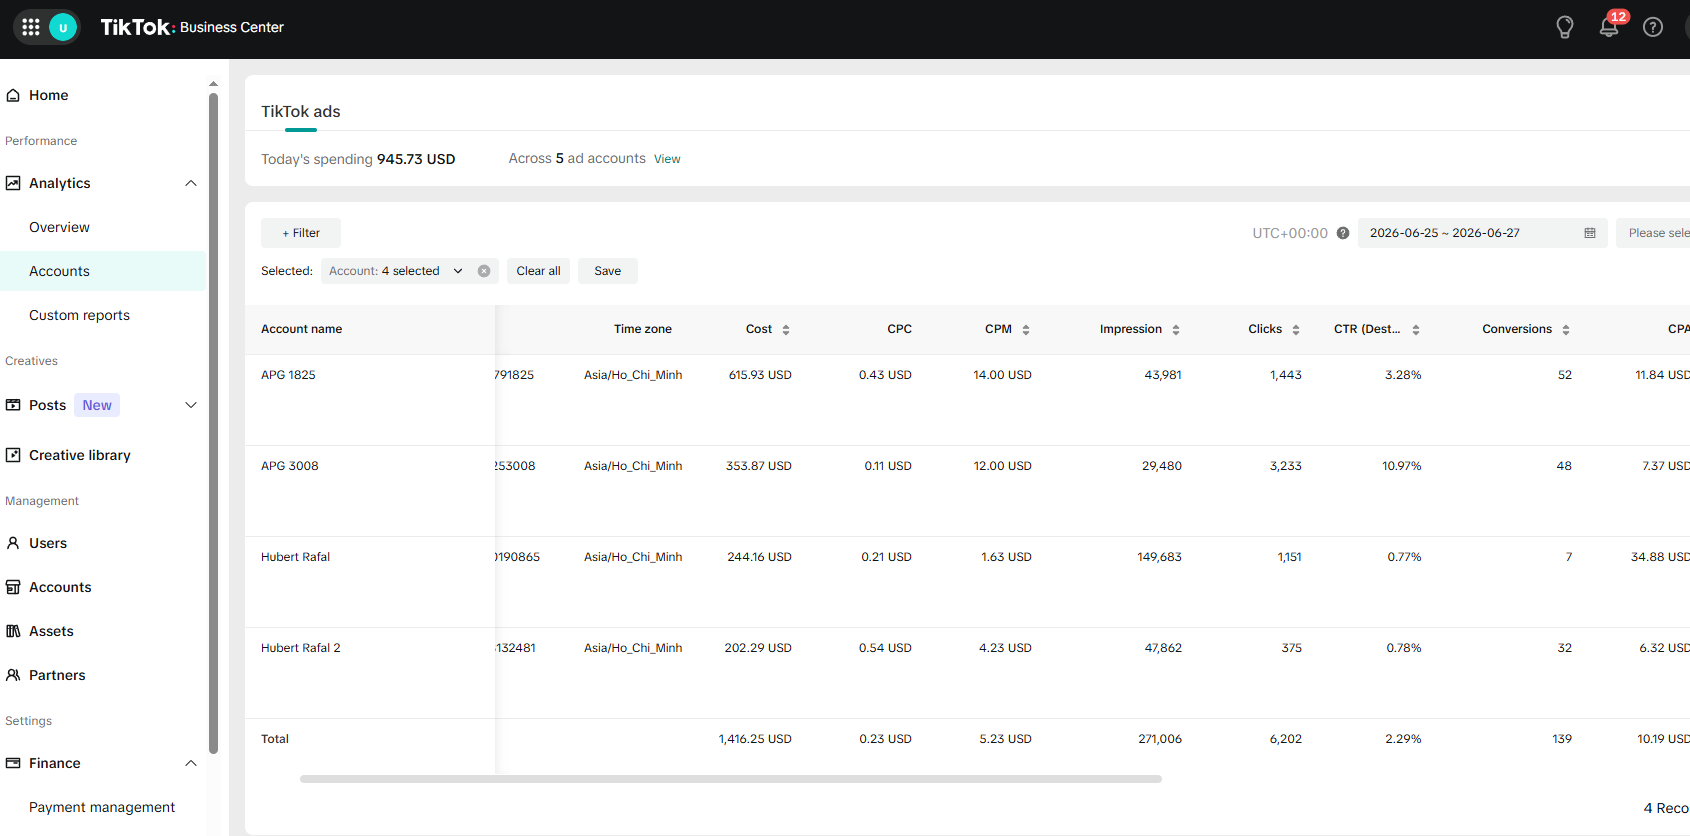Remove the Account filter with x icon
Image resolution: width=1690 pixels, height=836 pixels.
click(x=484, y=271)
